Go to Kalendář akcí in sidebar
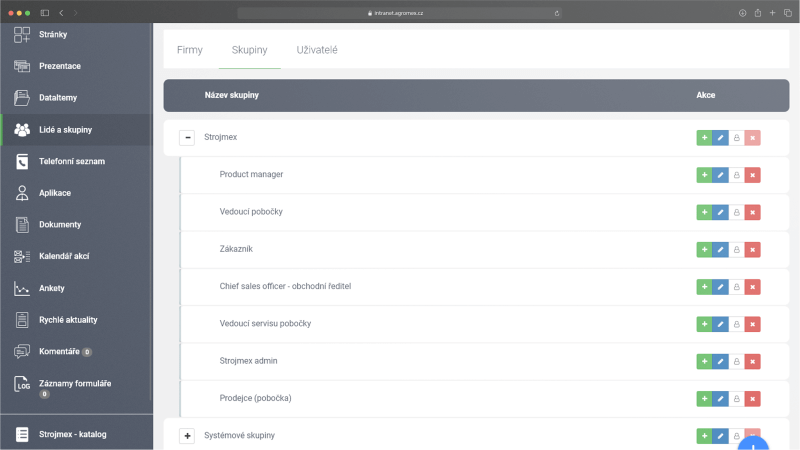800x450 pixels. 64,257
